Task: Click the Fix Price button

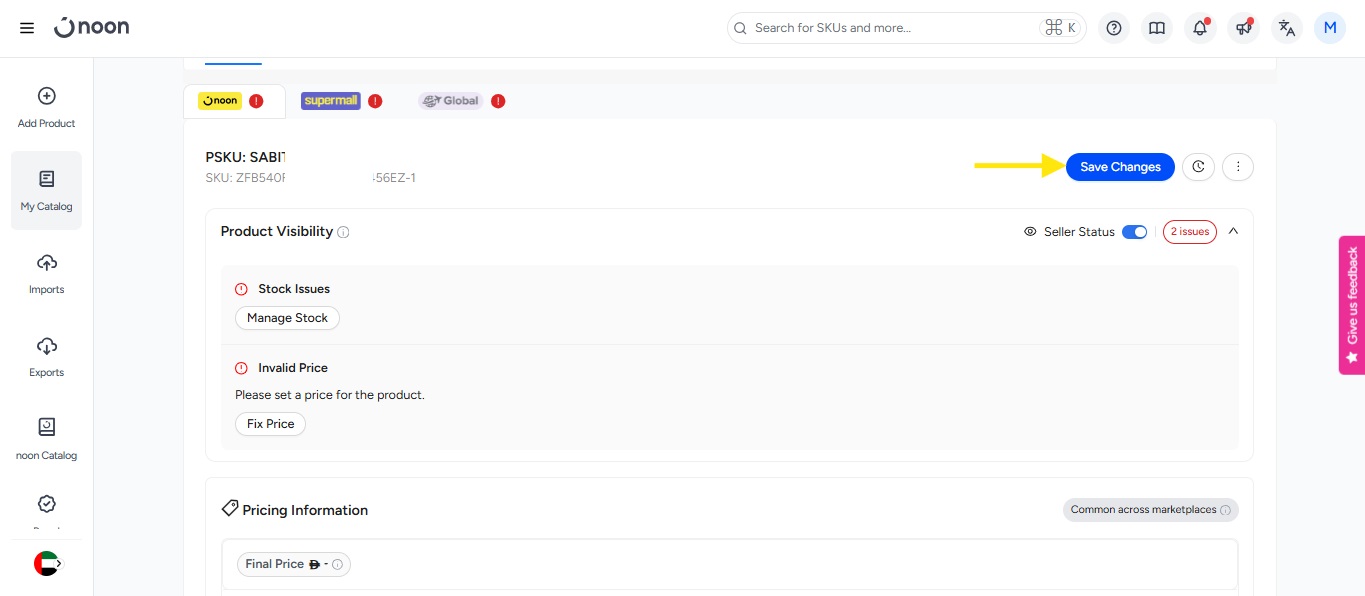Action: tap(270, 424)
